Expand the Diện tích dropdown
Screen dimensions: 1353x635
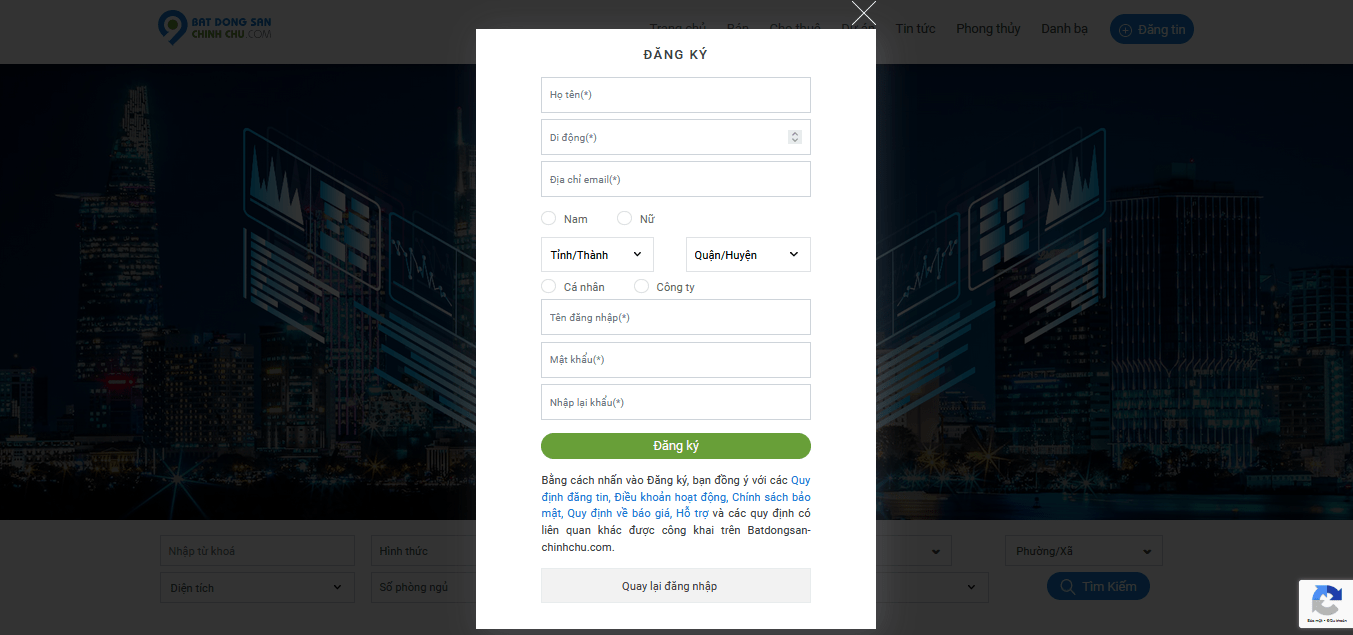257,587
